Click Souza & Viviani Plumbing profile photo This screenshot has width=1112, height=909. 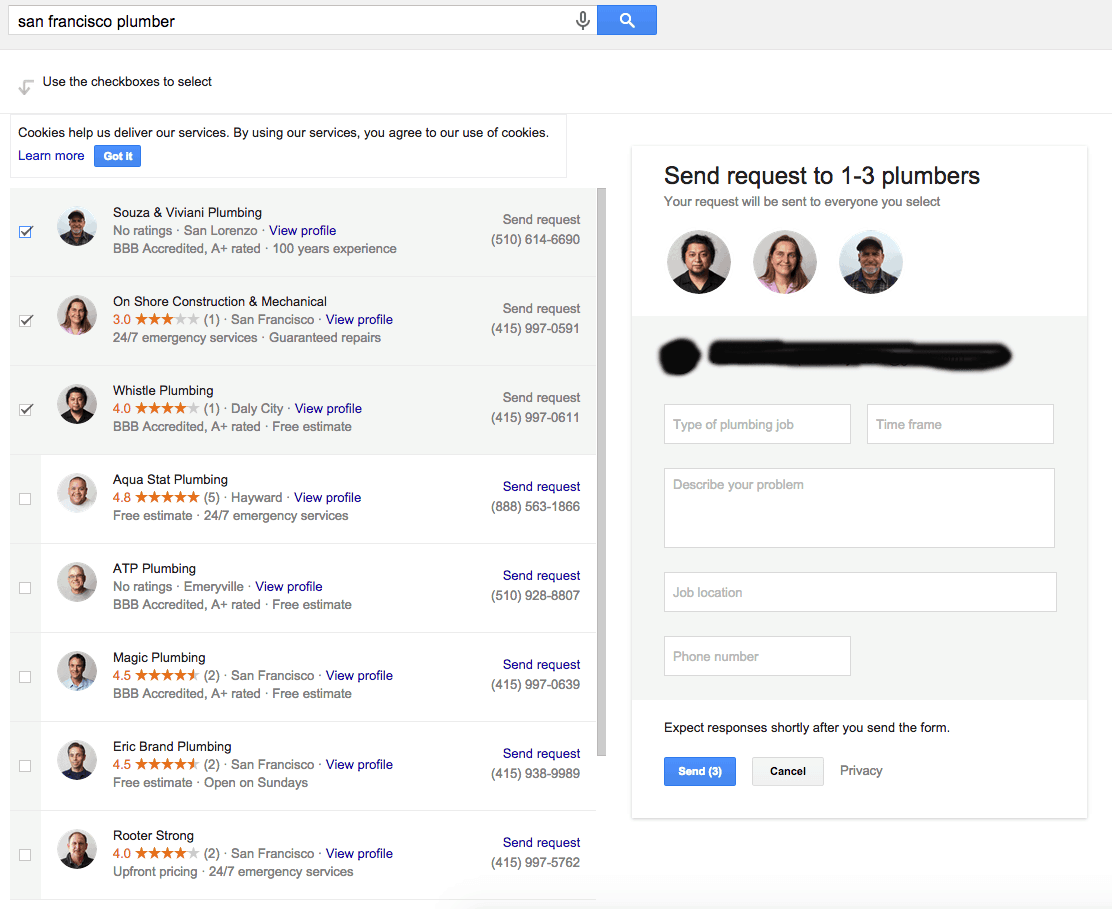(77, 228)
